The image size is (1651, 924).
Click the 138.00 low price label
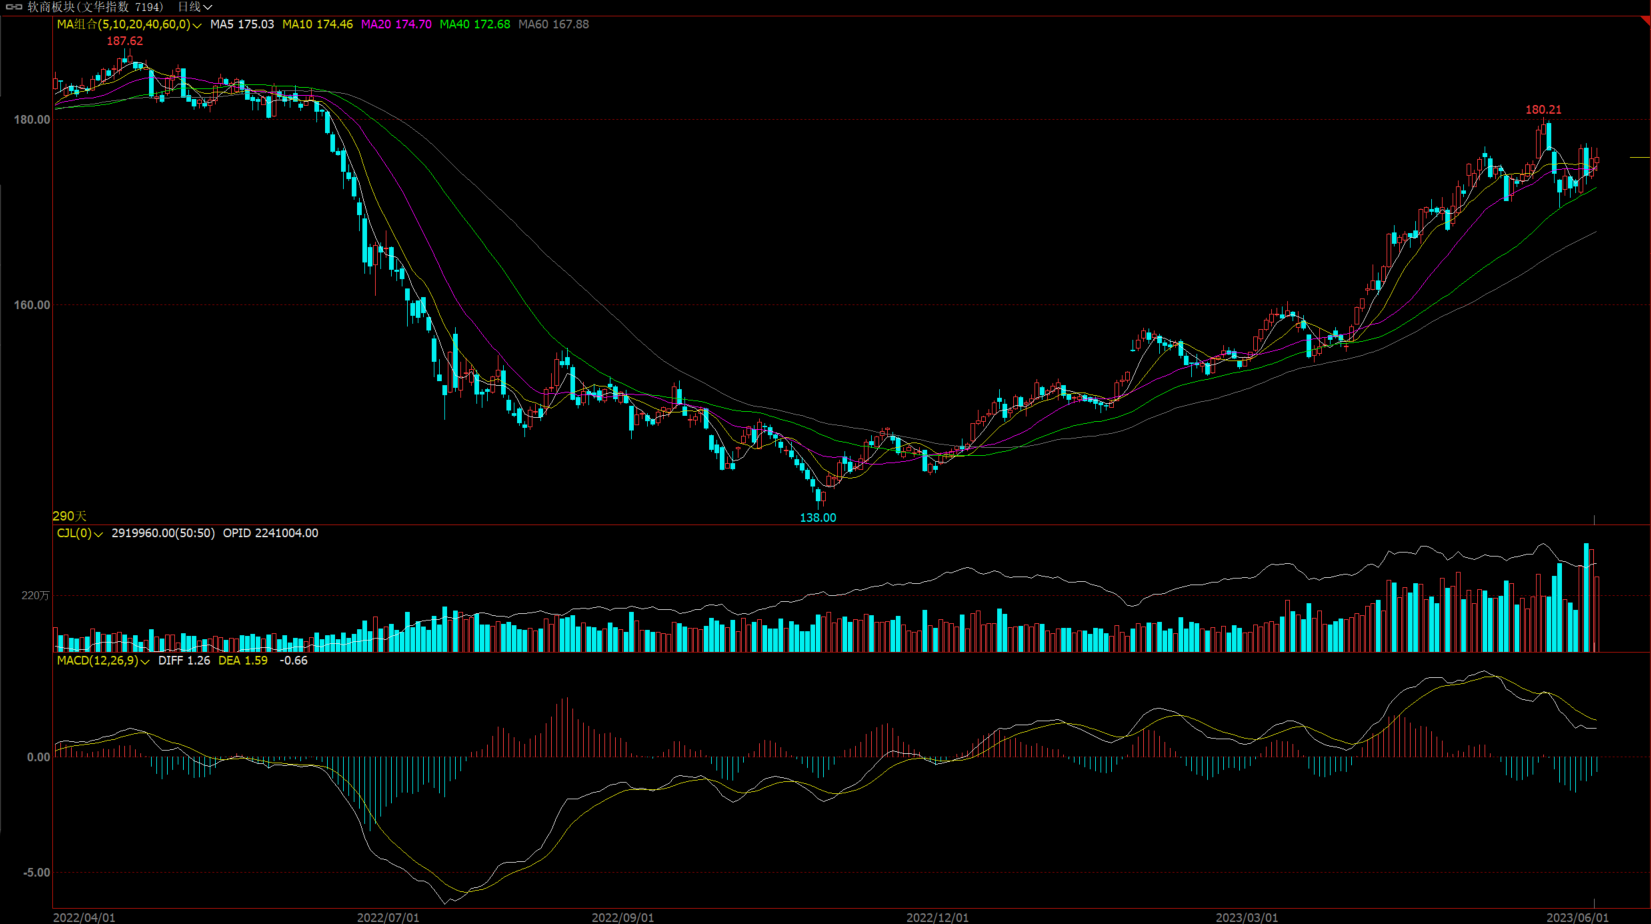point(817,518)
